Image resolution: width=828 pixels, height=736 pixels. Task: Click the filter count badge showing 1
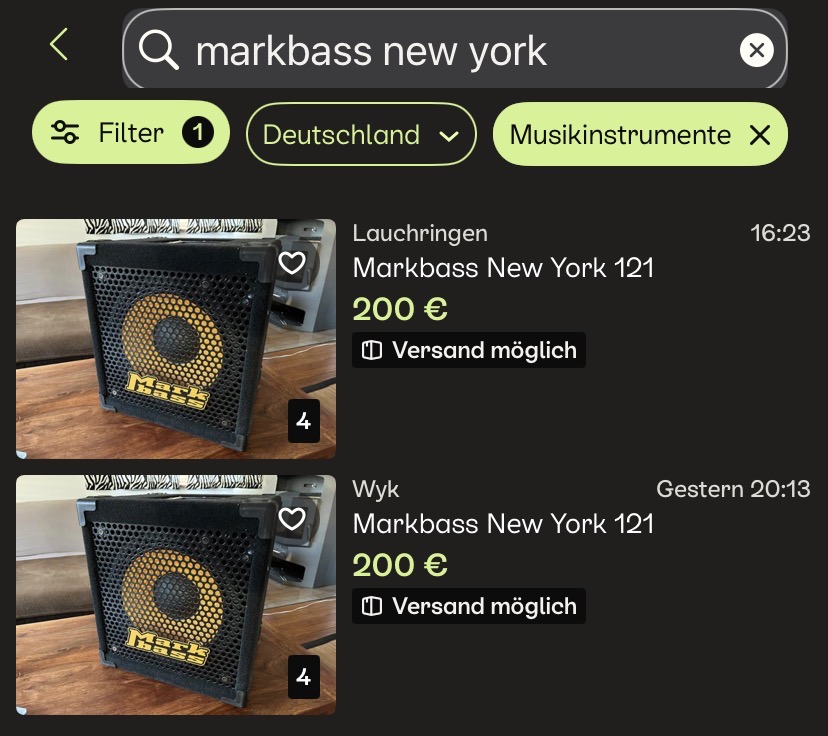tap(197, 133)
